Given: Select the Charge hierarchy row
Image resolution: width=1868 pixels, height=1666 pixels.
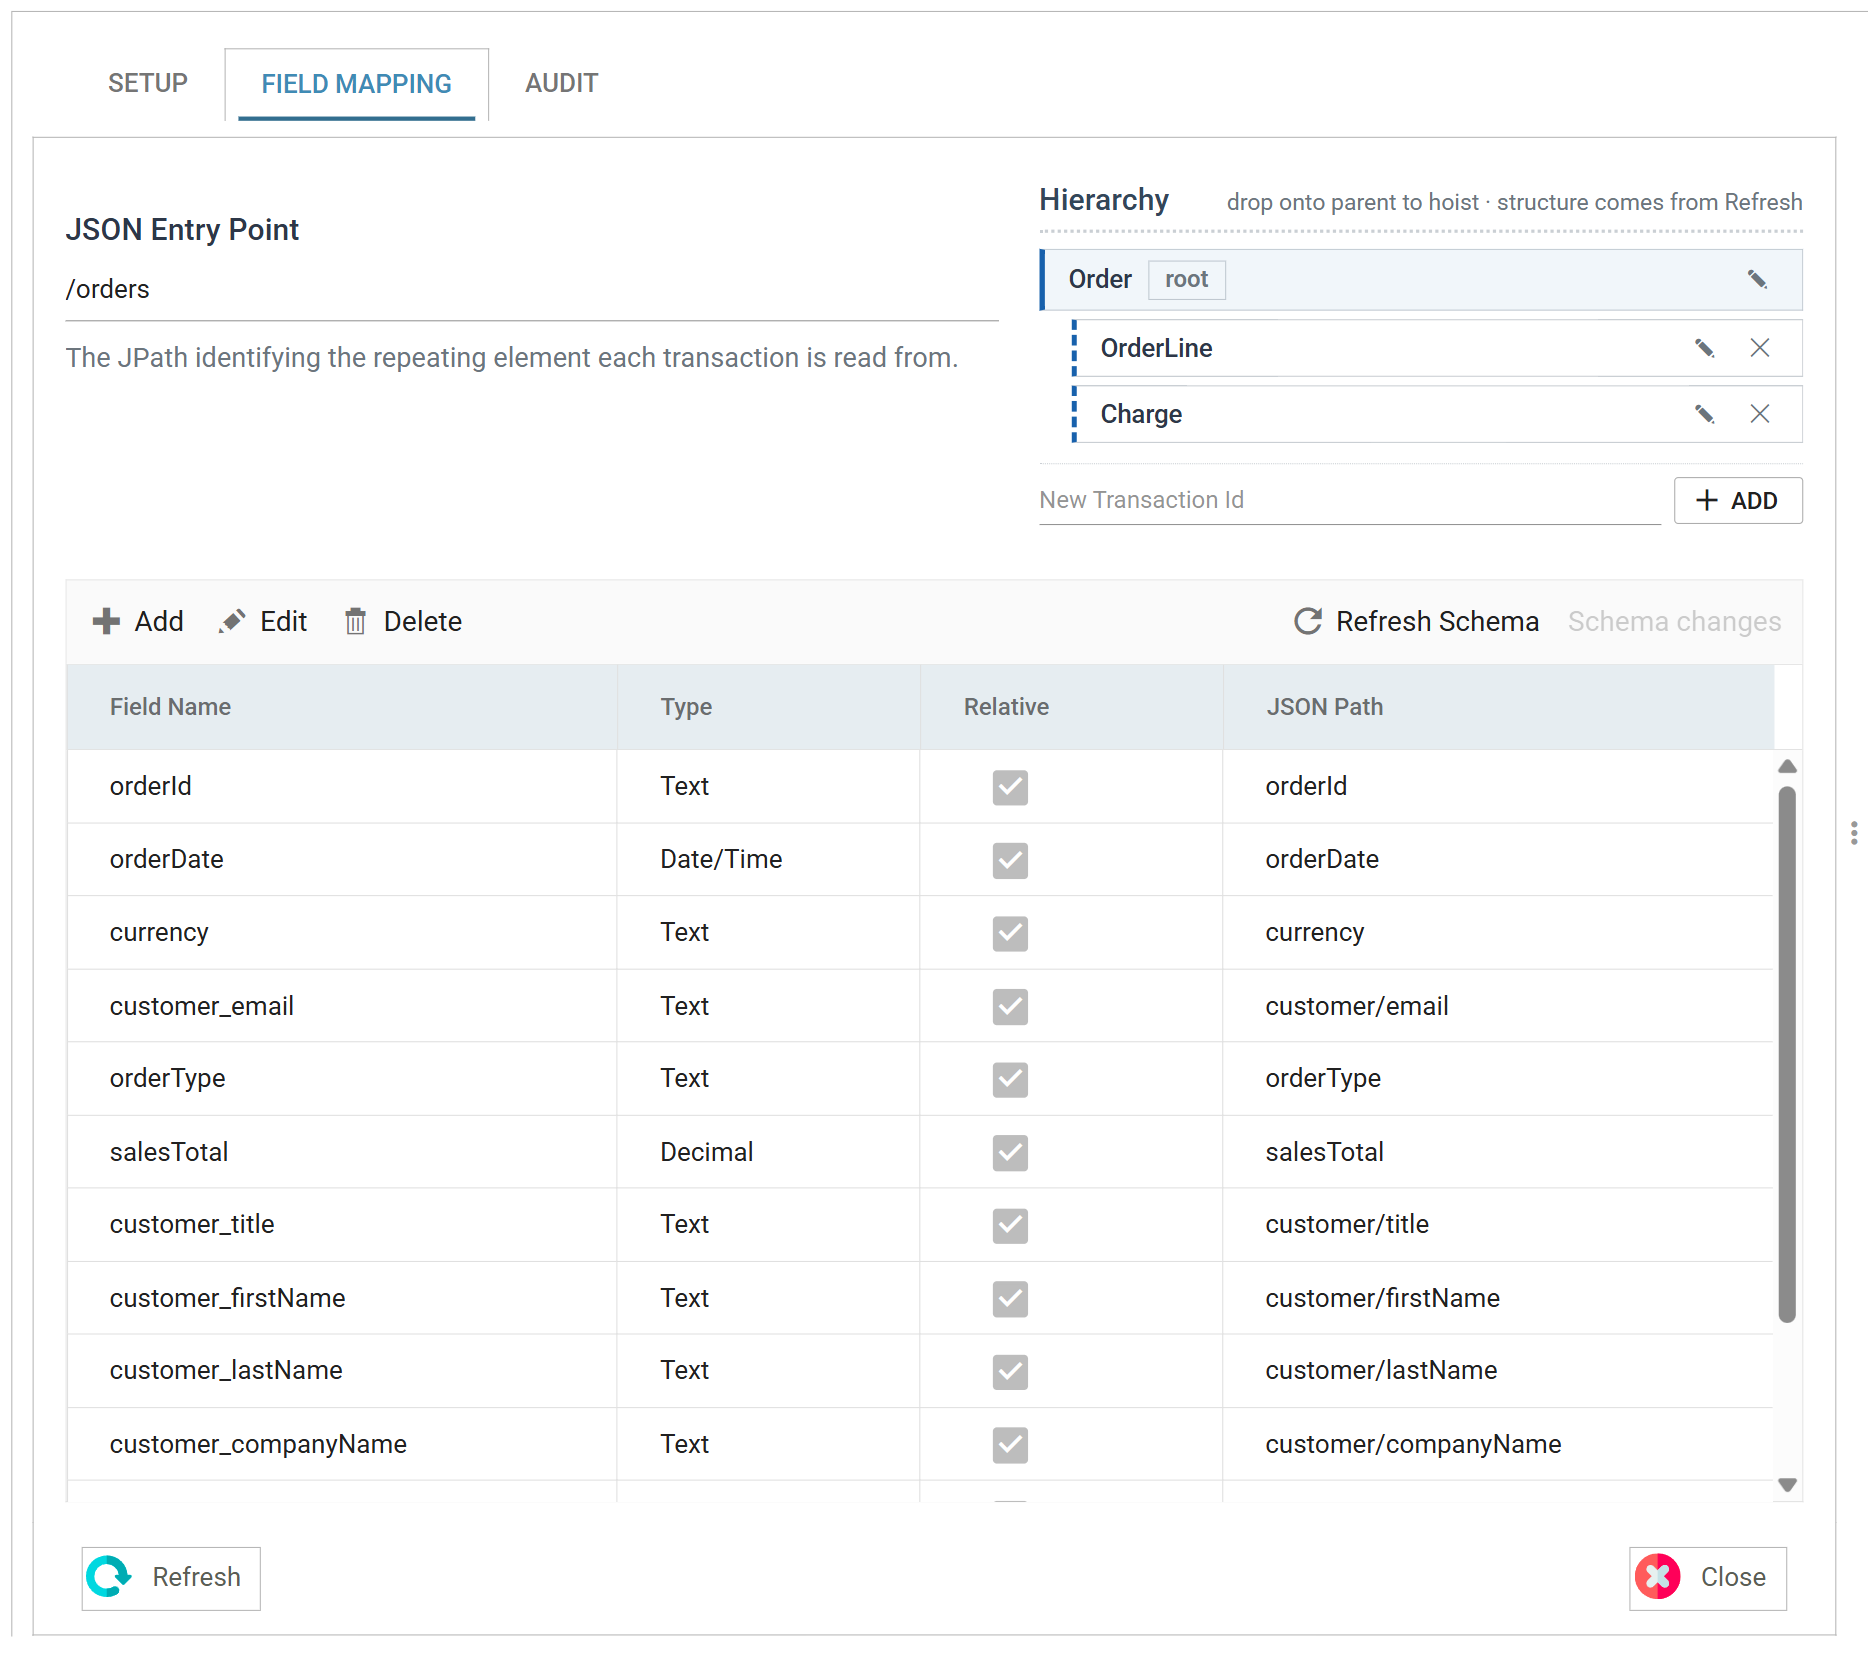Looking at the screenshot, I should (x=1438, y=414).
